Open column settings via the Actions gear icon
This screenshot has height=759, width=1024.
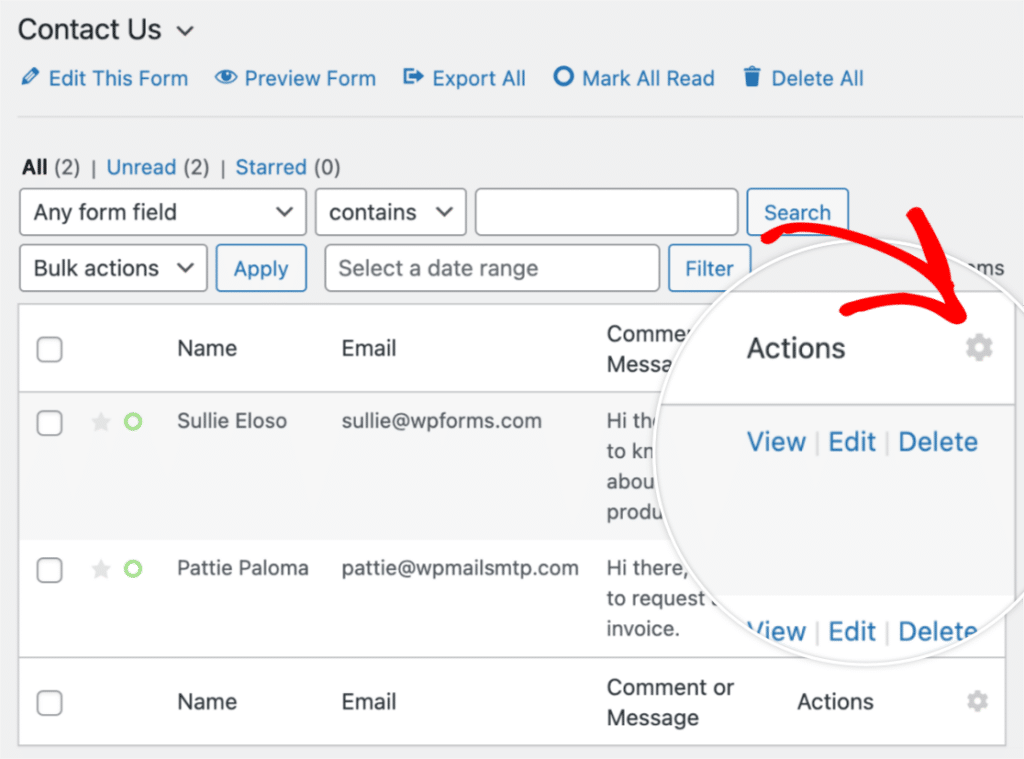[x=978, y=347]
